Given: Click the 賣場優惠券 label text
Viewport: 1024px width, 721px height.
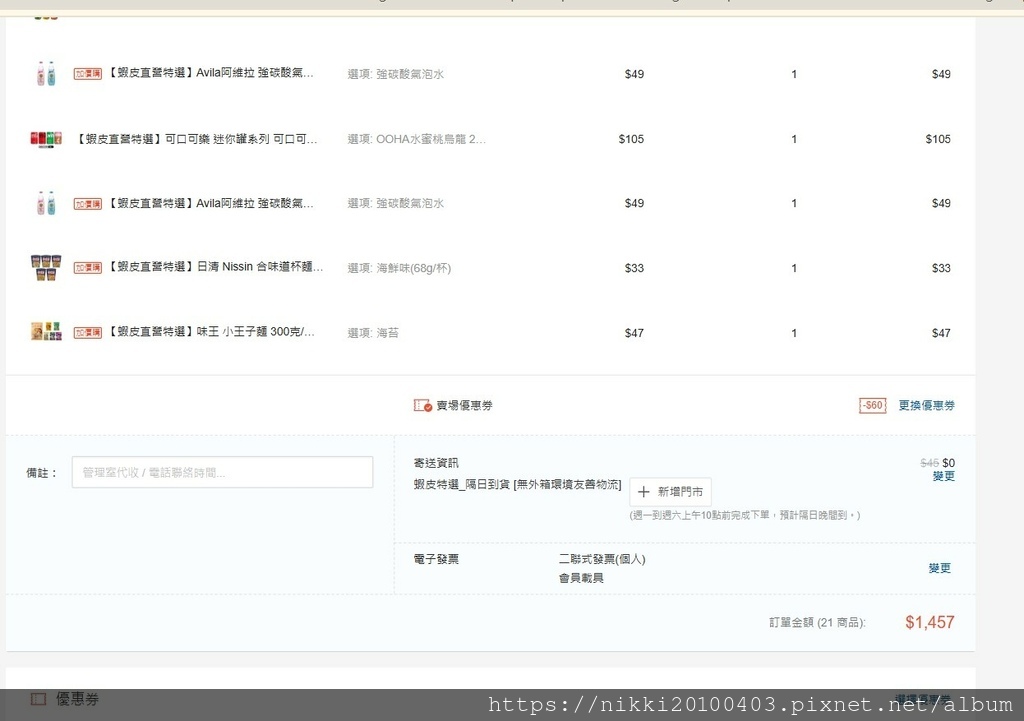Looking at the screenshot, I should [x=464, y=406].
